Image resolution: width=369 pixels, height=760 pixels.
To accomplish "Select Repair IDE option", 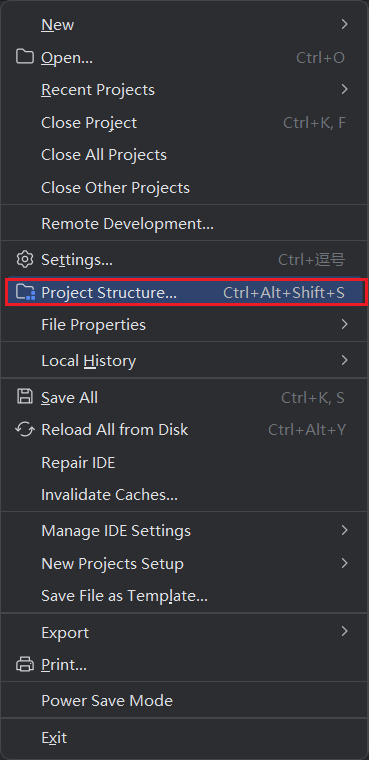I will tap(184, 462).
